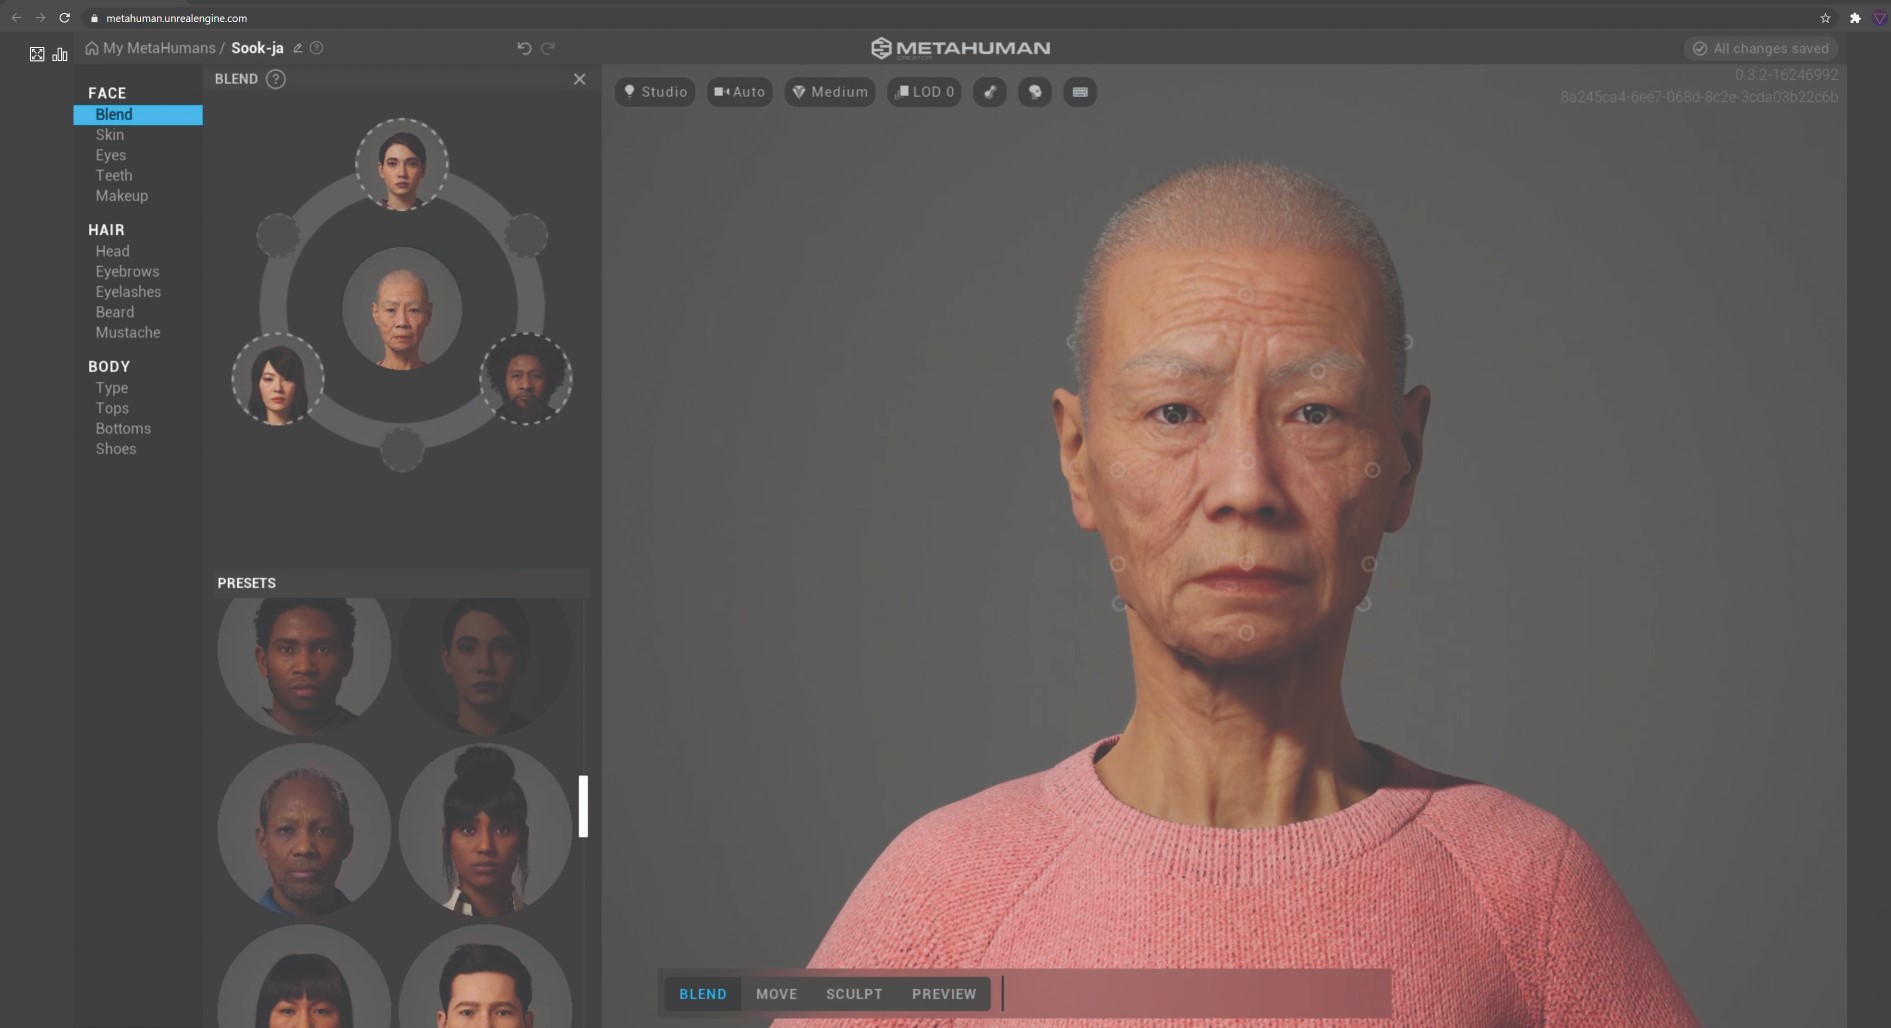Select the top blend circle face
Screen dimensions: 1891x1028
pyautogui.click(x=402, y=164)
